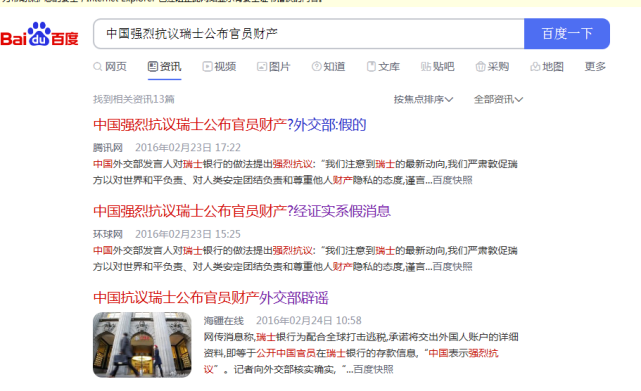Open the 网页 tab
Screen dimensions: 641x391
point(110,66)
